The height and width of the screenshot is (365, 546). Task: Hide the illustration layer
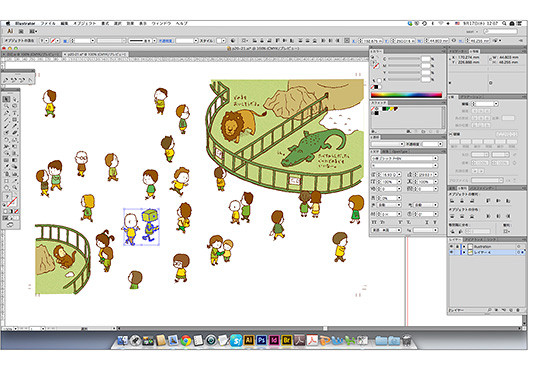tap(451, 247)
